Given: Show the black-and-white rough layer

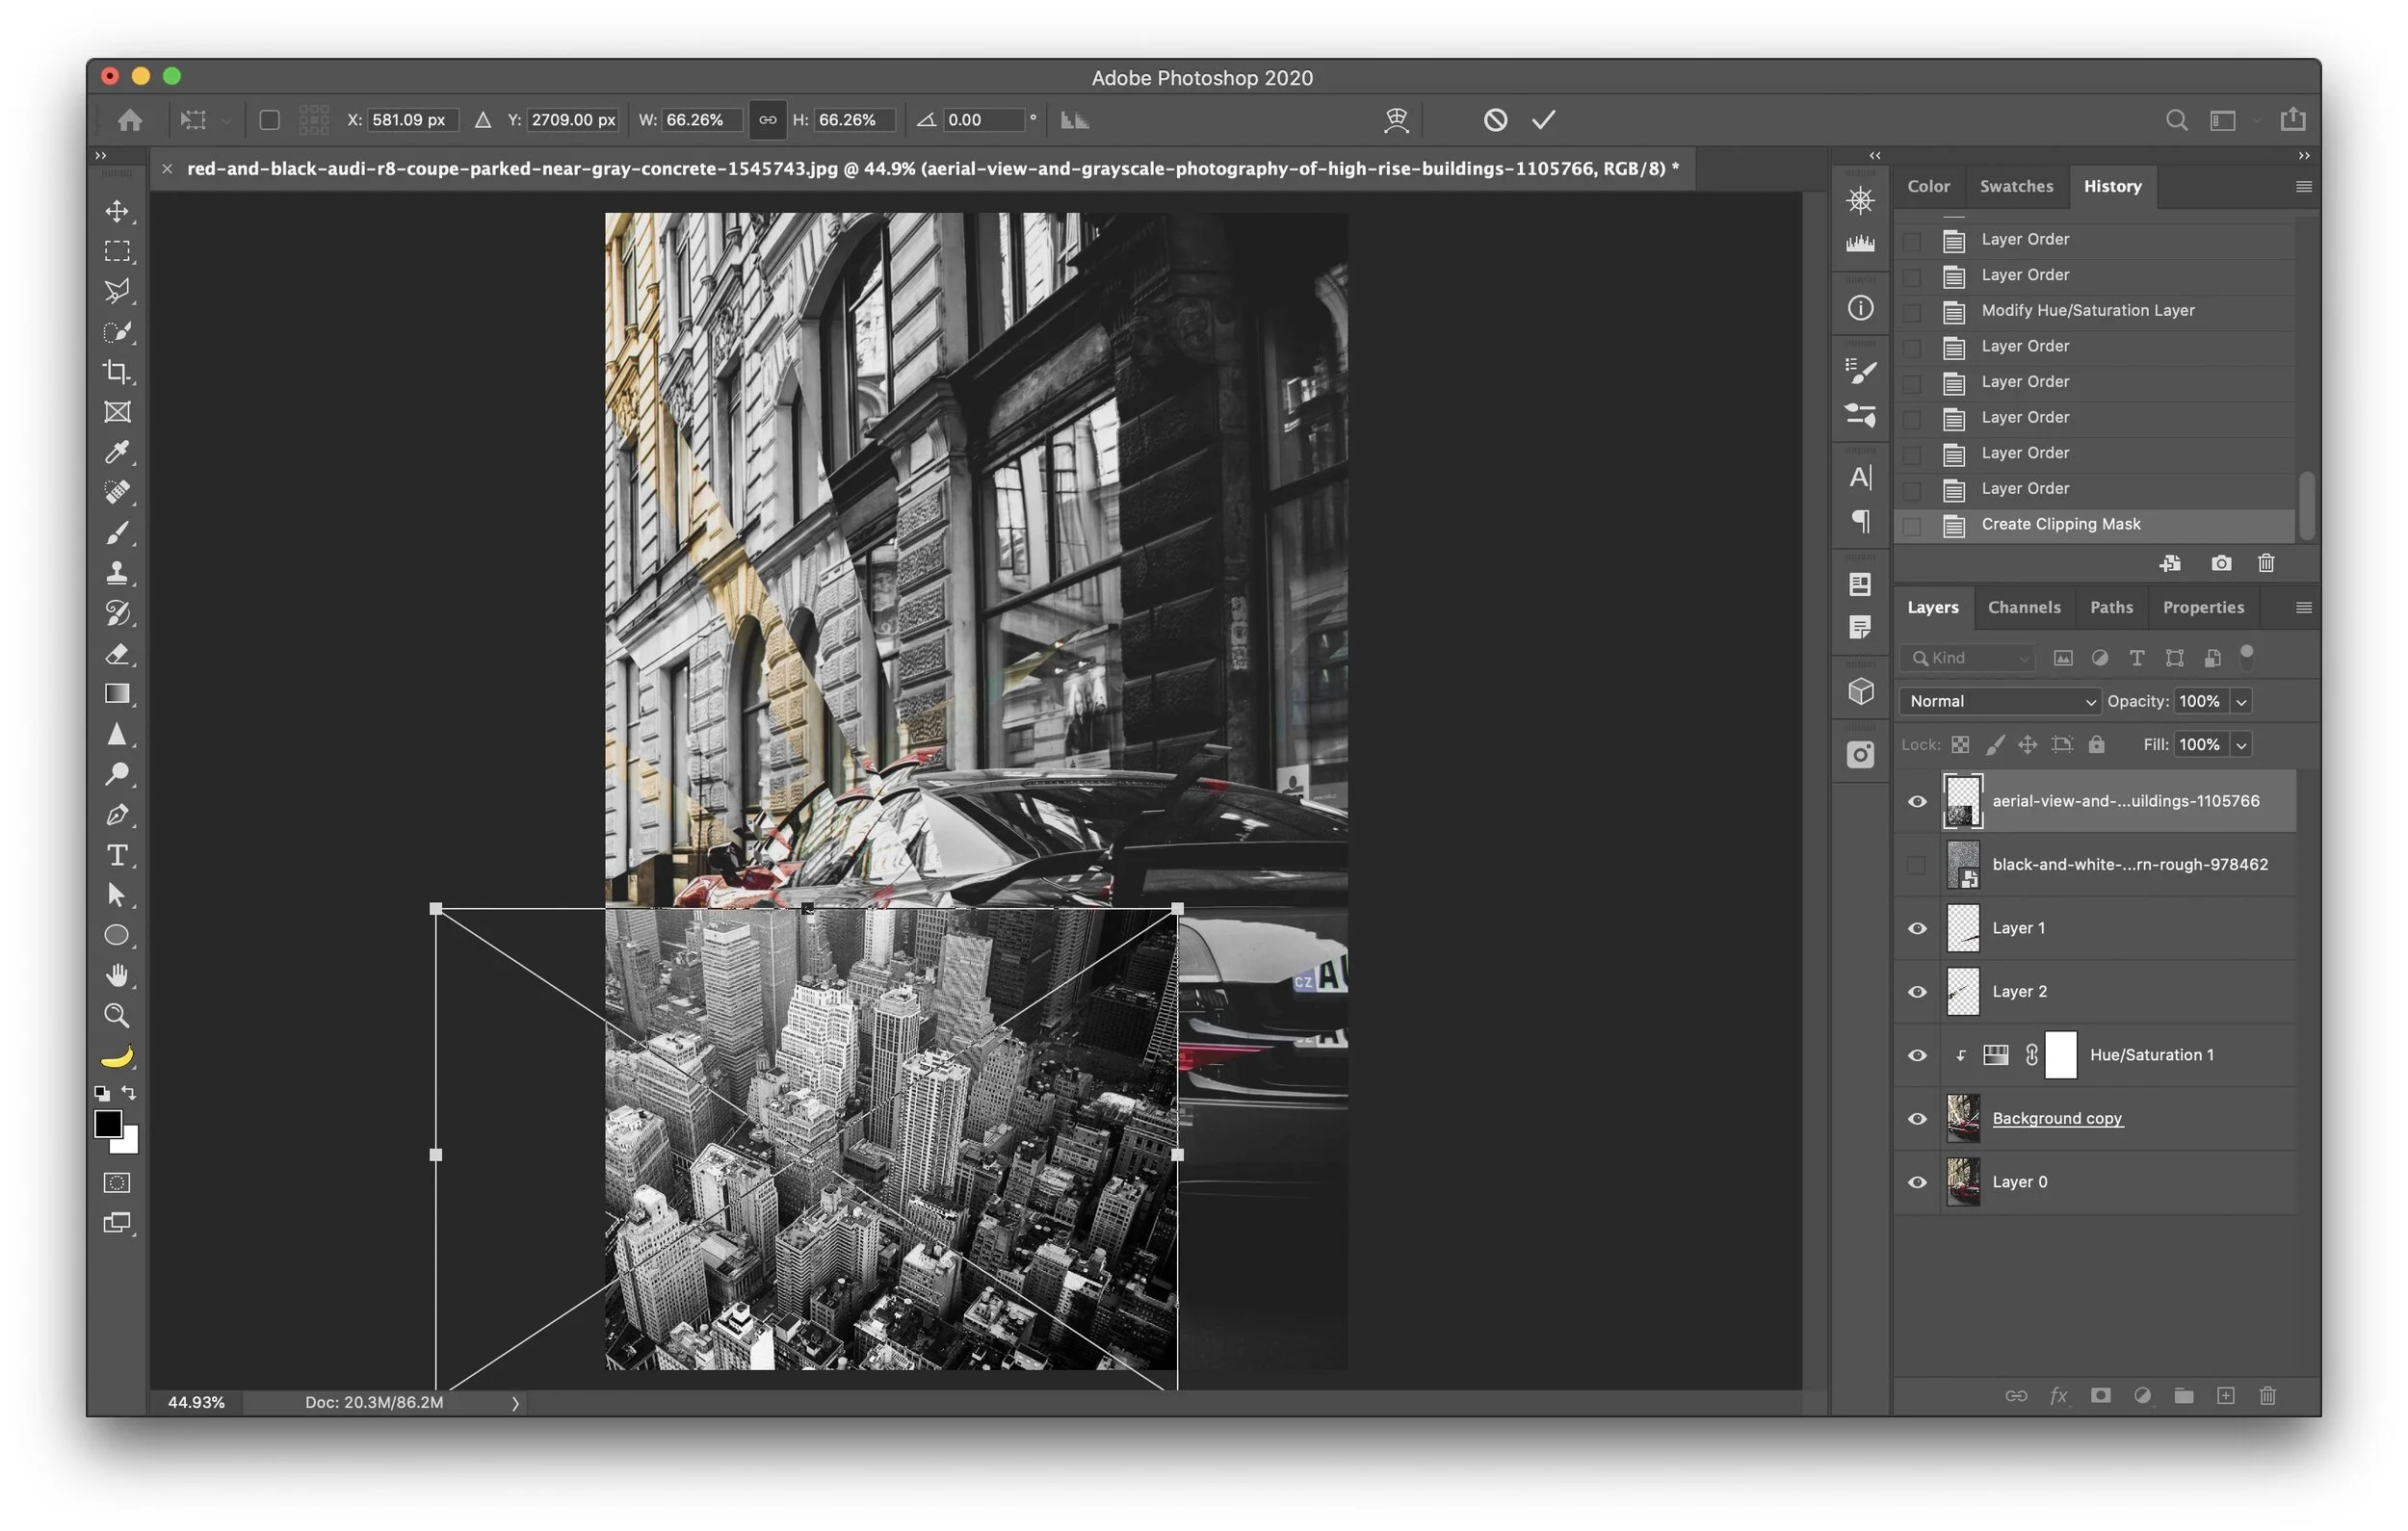Looking at the screenshot, I should point(1916,865).
